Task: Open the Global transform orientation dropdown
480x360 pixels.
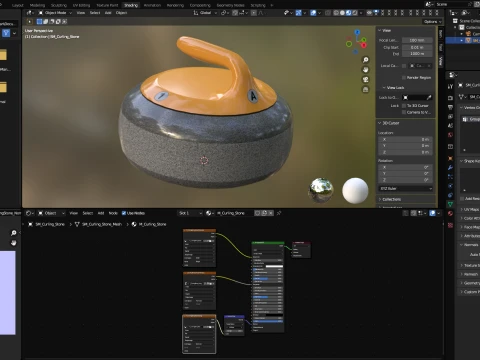Action: click(205, 13)
